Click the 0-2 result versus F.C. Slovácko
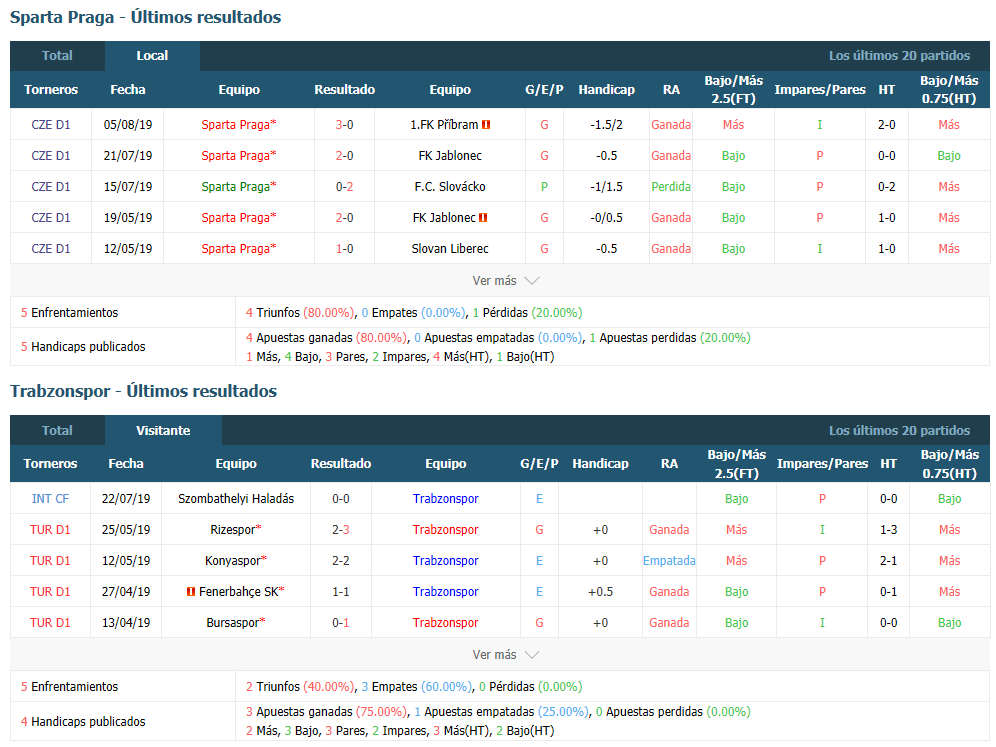The height and width of the screenshot is (747, 996). (x=344, y=187)
